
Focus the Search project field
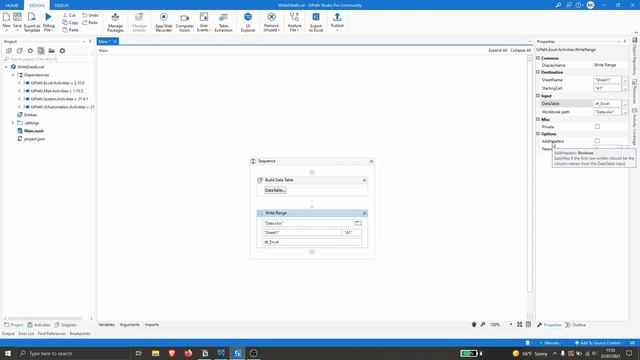coord(48,59)
